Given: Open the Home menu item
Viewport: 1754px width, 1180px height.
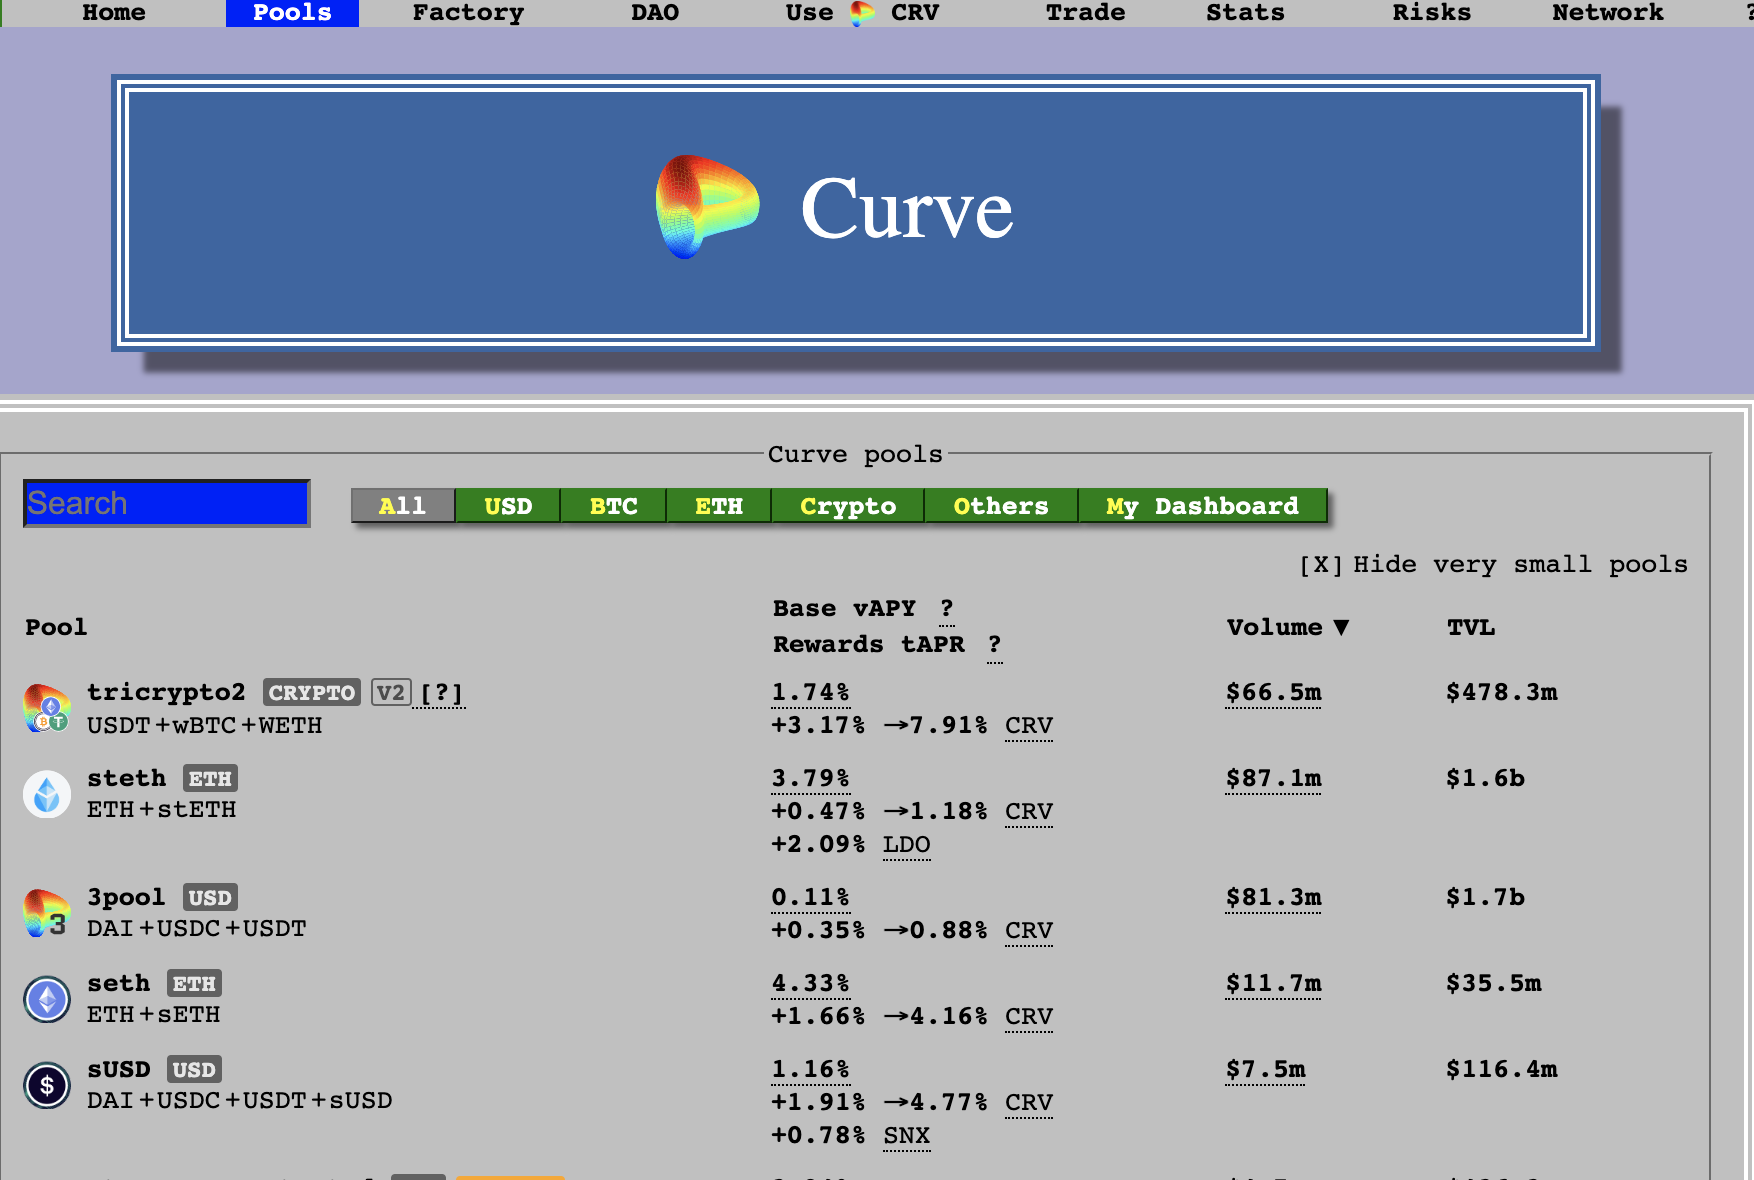Looking at the screenshot, I should (x=114, y=13).
